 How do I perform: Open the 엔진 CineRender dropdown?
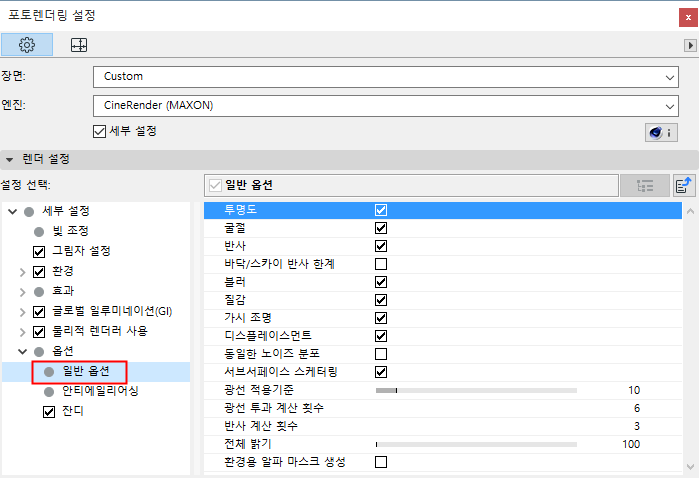click(x=386, y=106)
